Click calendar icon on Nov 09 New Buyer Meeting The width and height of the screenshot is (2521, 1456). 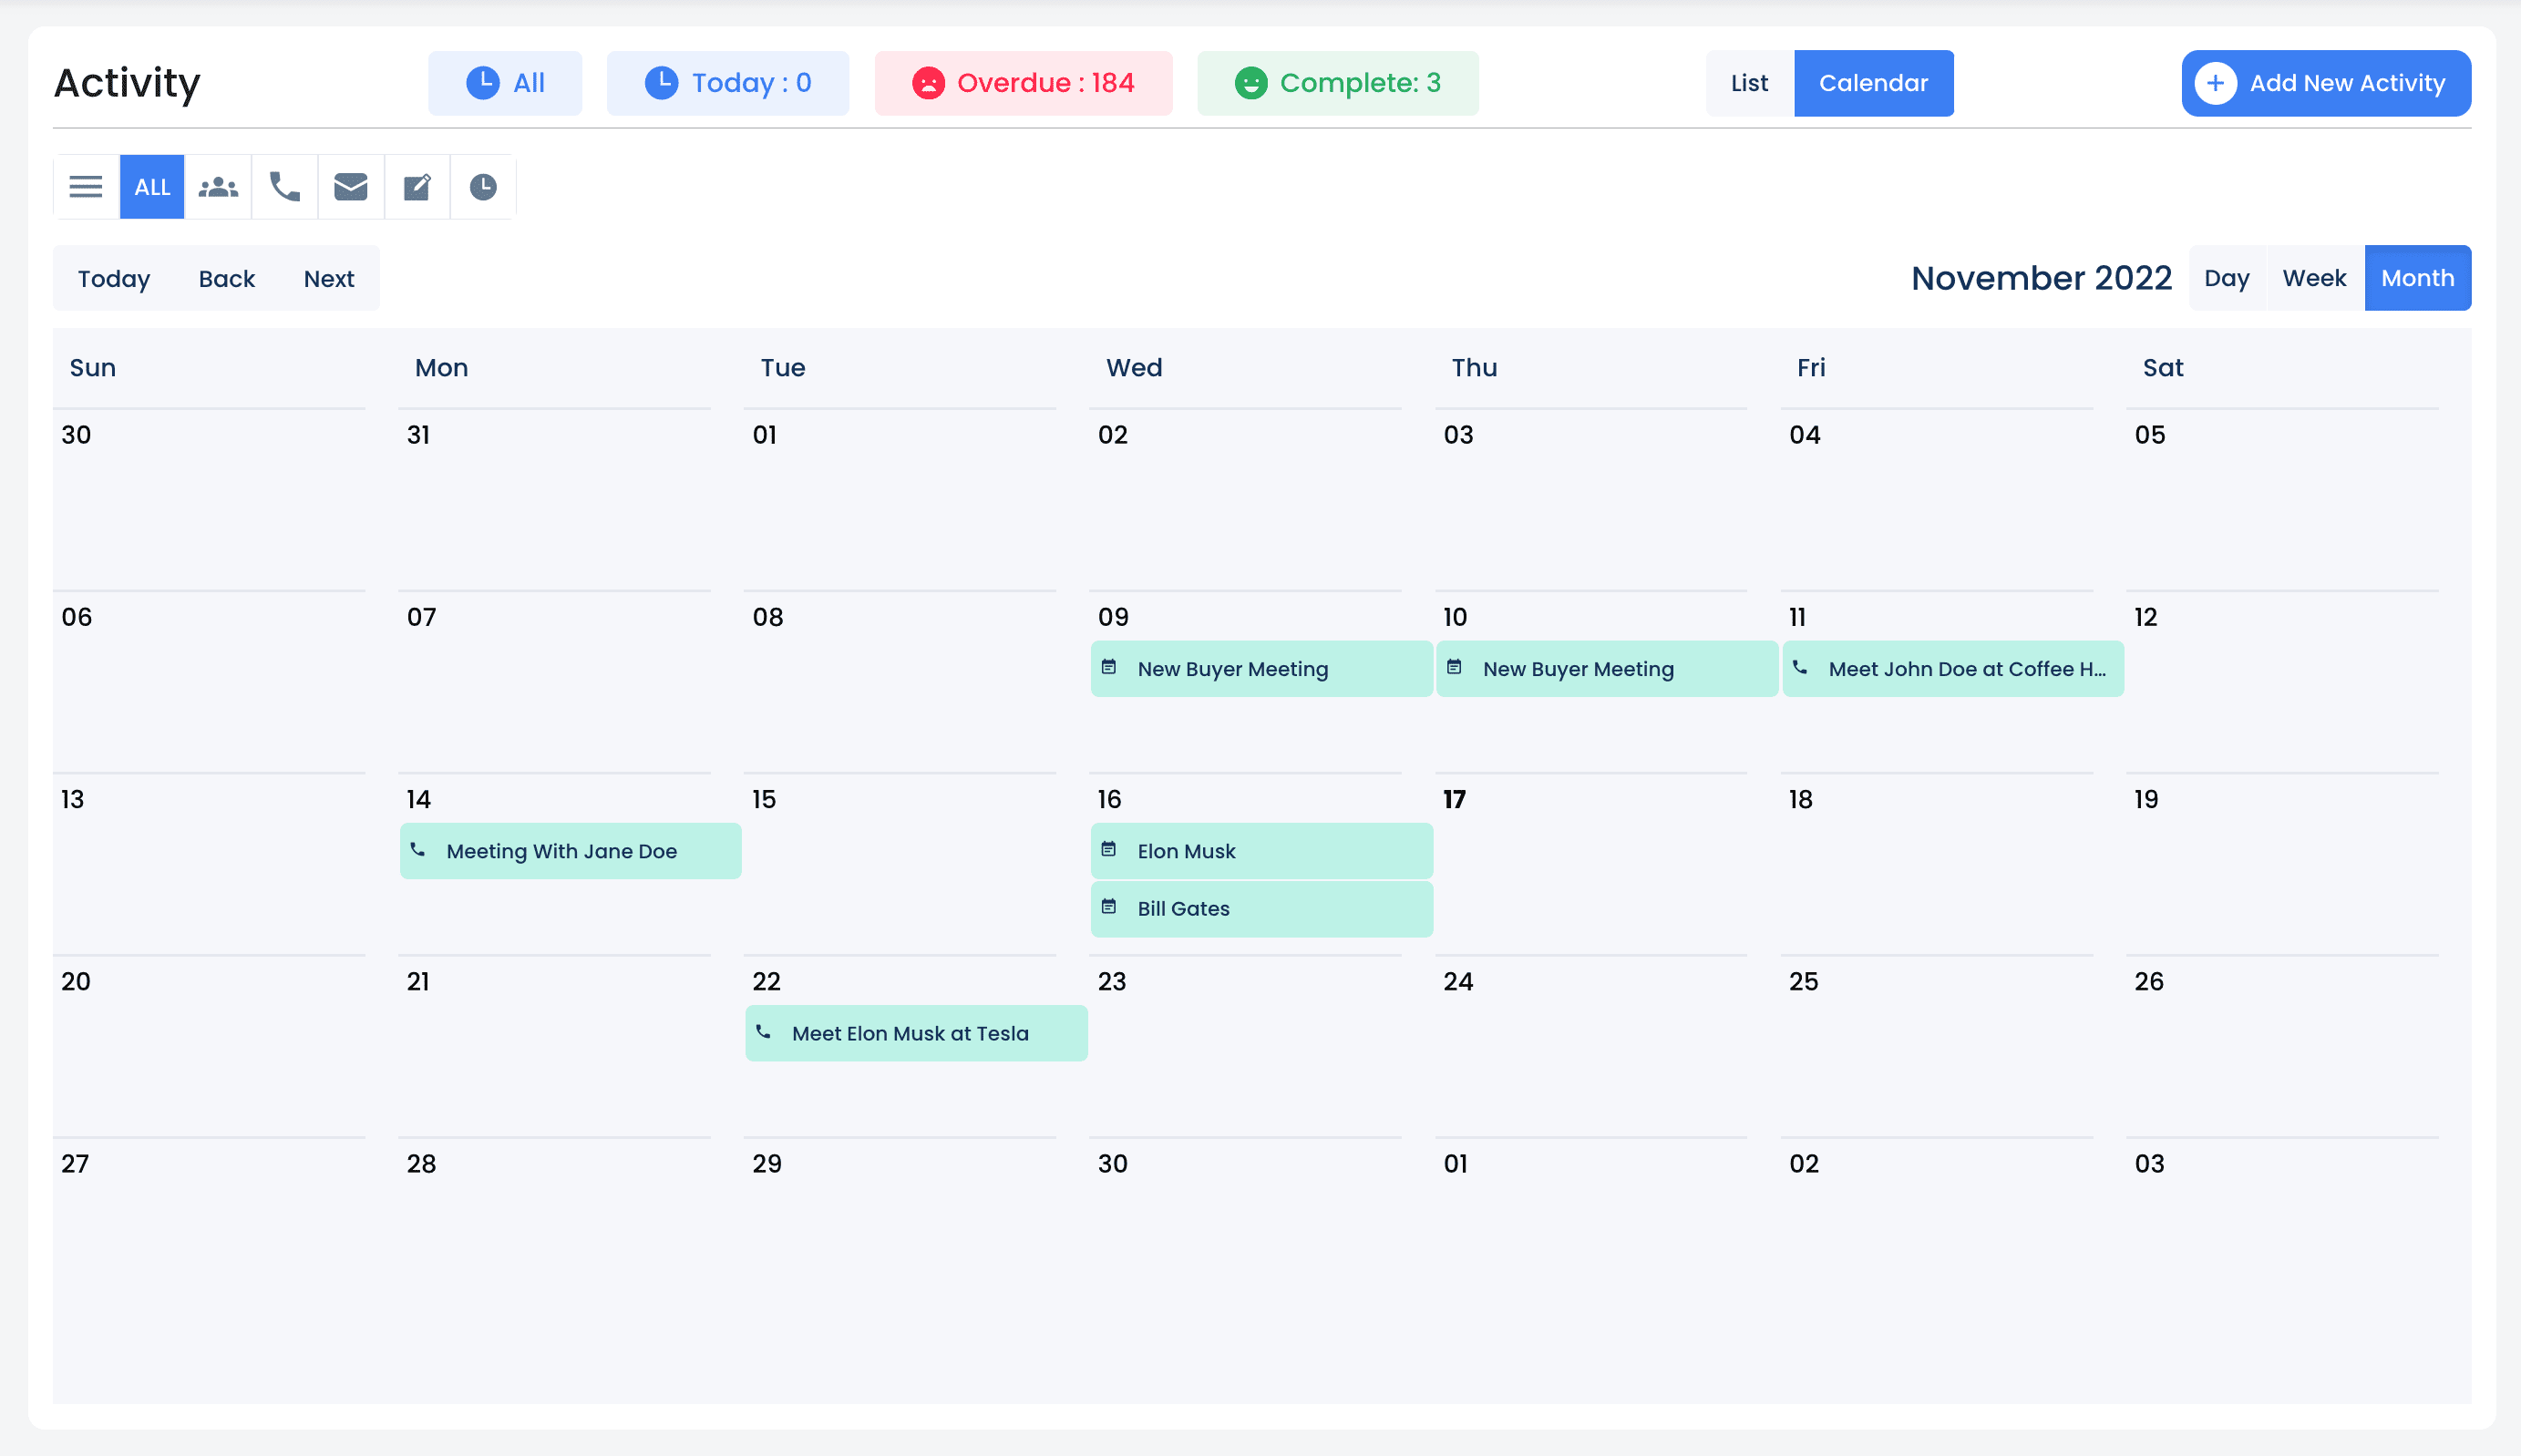click(1109, 667)
